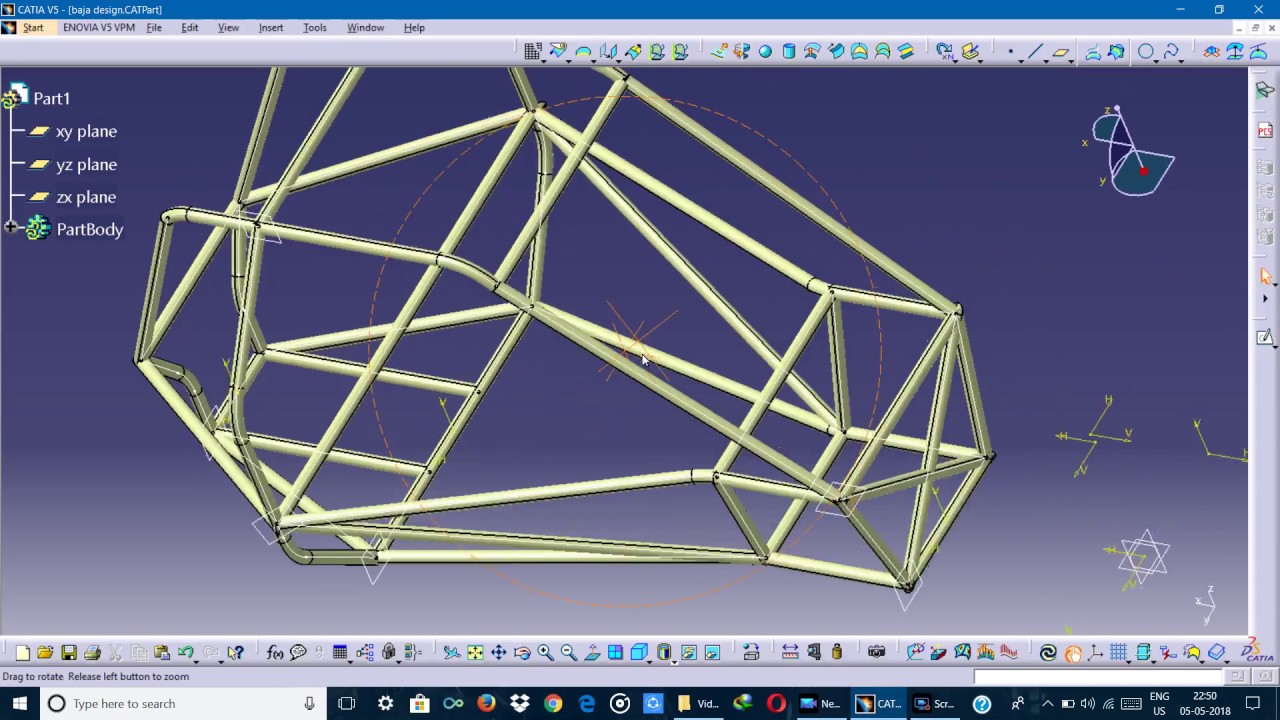The image size is (1280, 720).
Task: Open the Edit menu
Action: (189, 27)
